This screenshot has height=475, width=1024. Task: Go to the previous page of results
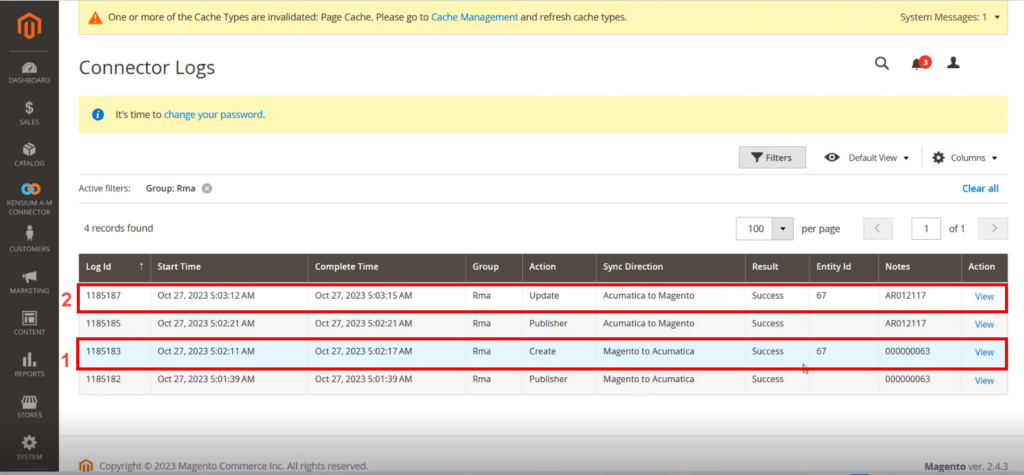click(878, 229)
